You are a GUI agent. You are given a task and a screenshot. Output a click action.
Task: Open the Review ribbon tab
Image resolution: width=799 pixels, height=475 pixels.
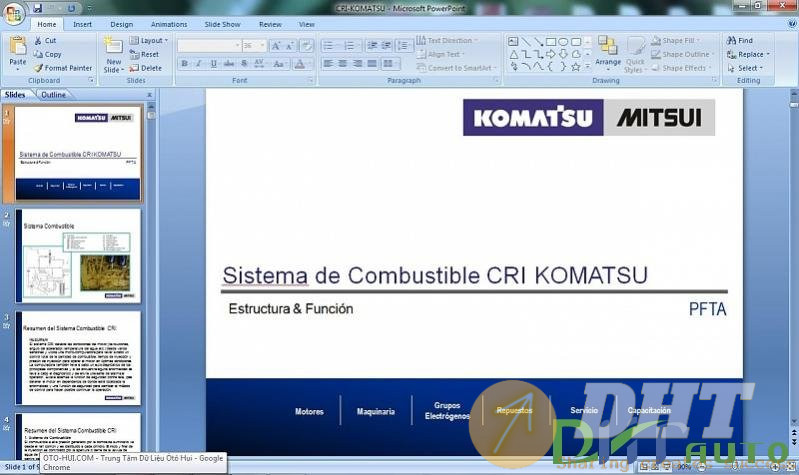click(270, 24)
